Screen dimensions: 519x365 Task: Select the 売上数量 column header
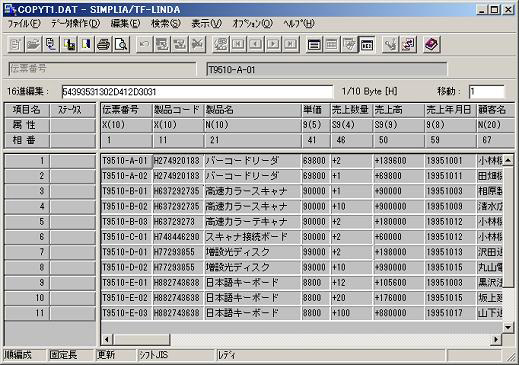pos(352,110)
